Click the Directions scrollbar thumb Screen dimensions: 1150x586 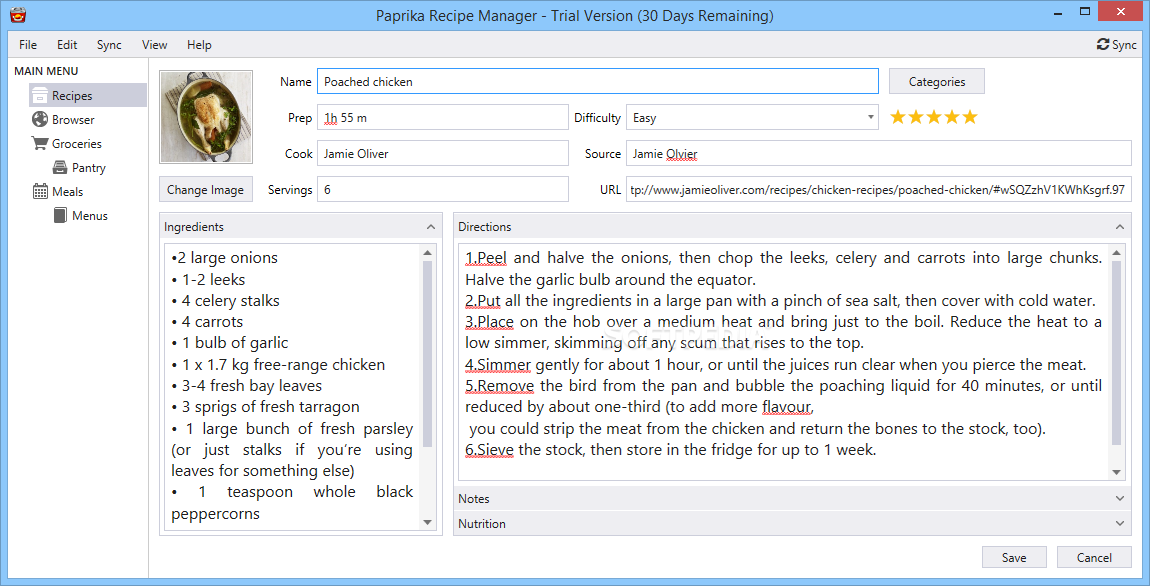point(1116,353)
